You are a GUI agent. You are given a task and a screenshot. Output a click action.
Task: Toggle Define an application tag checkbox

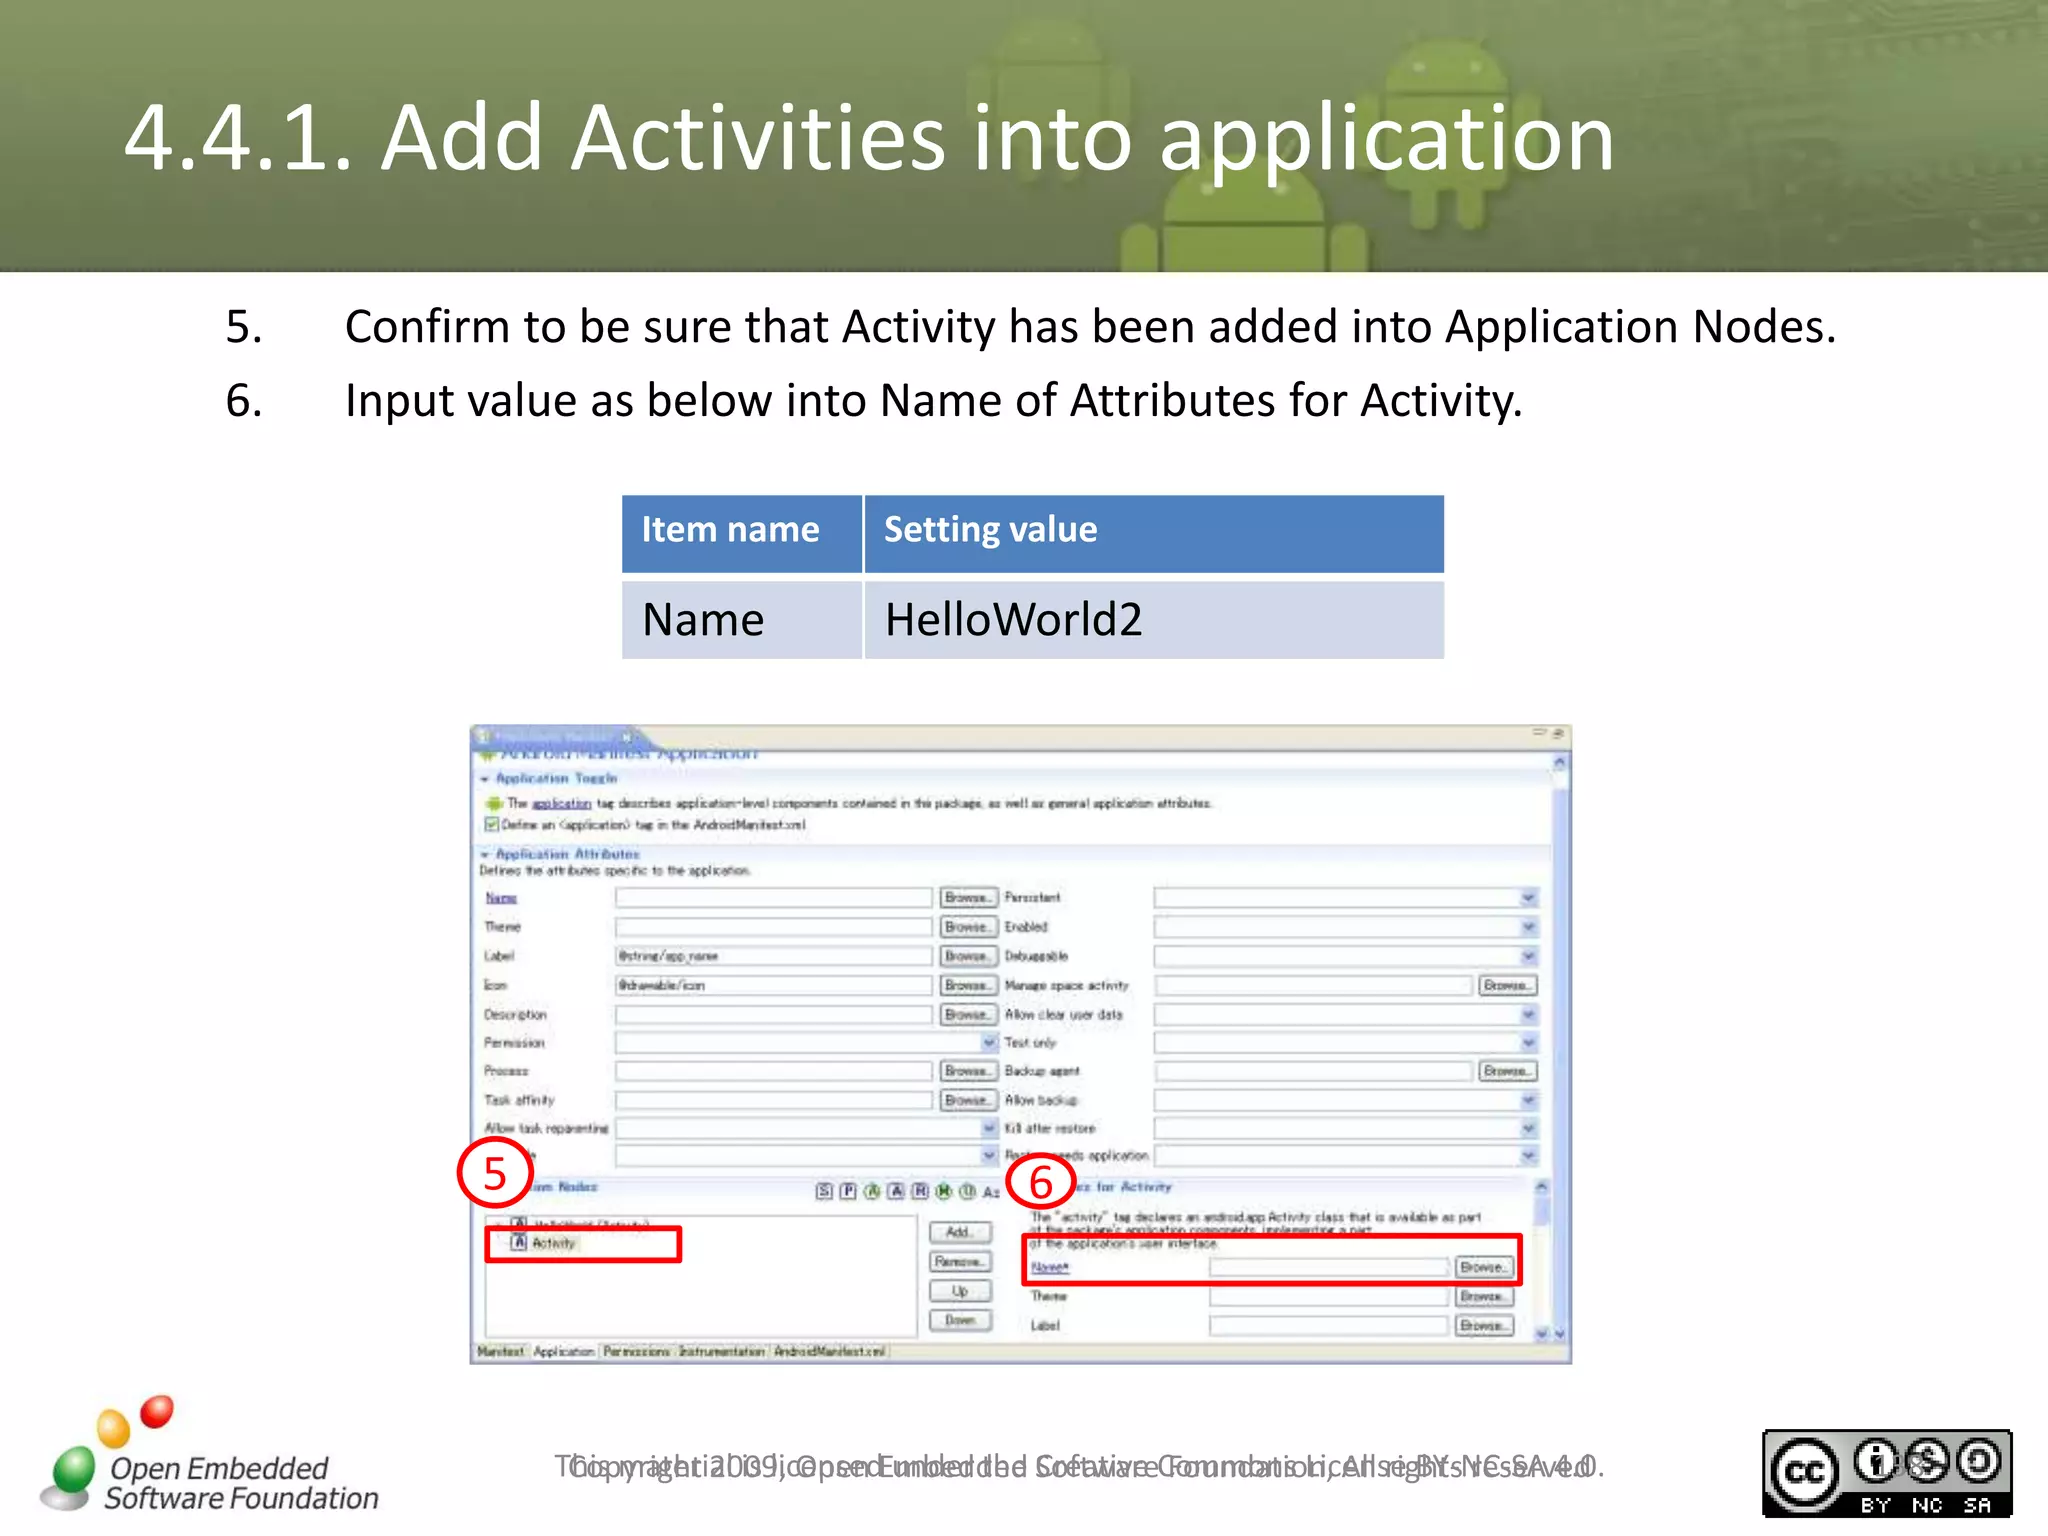(491, 825)
